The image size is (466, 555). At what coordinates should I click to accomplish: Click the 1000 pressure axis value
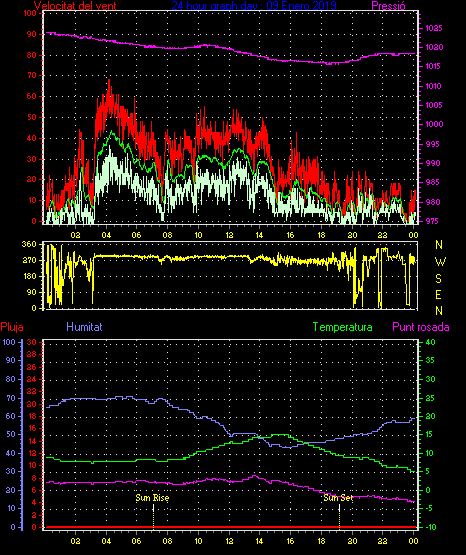coord(434,124)
